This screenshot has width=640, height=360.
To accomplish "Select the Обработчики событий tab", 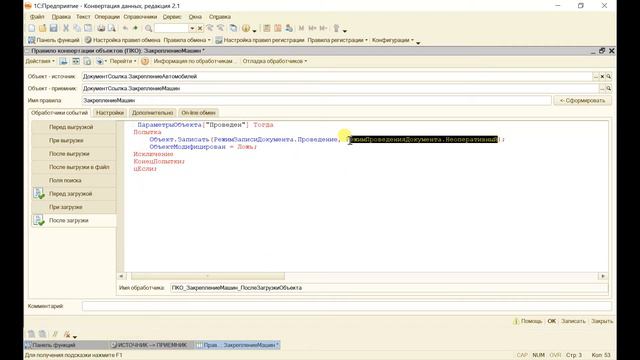I will [60, 113].
